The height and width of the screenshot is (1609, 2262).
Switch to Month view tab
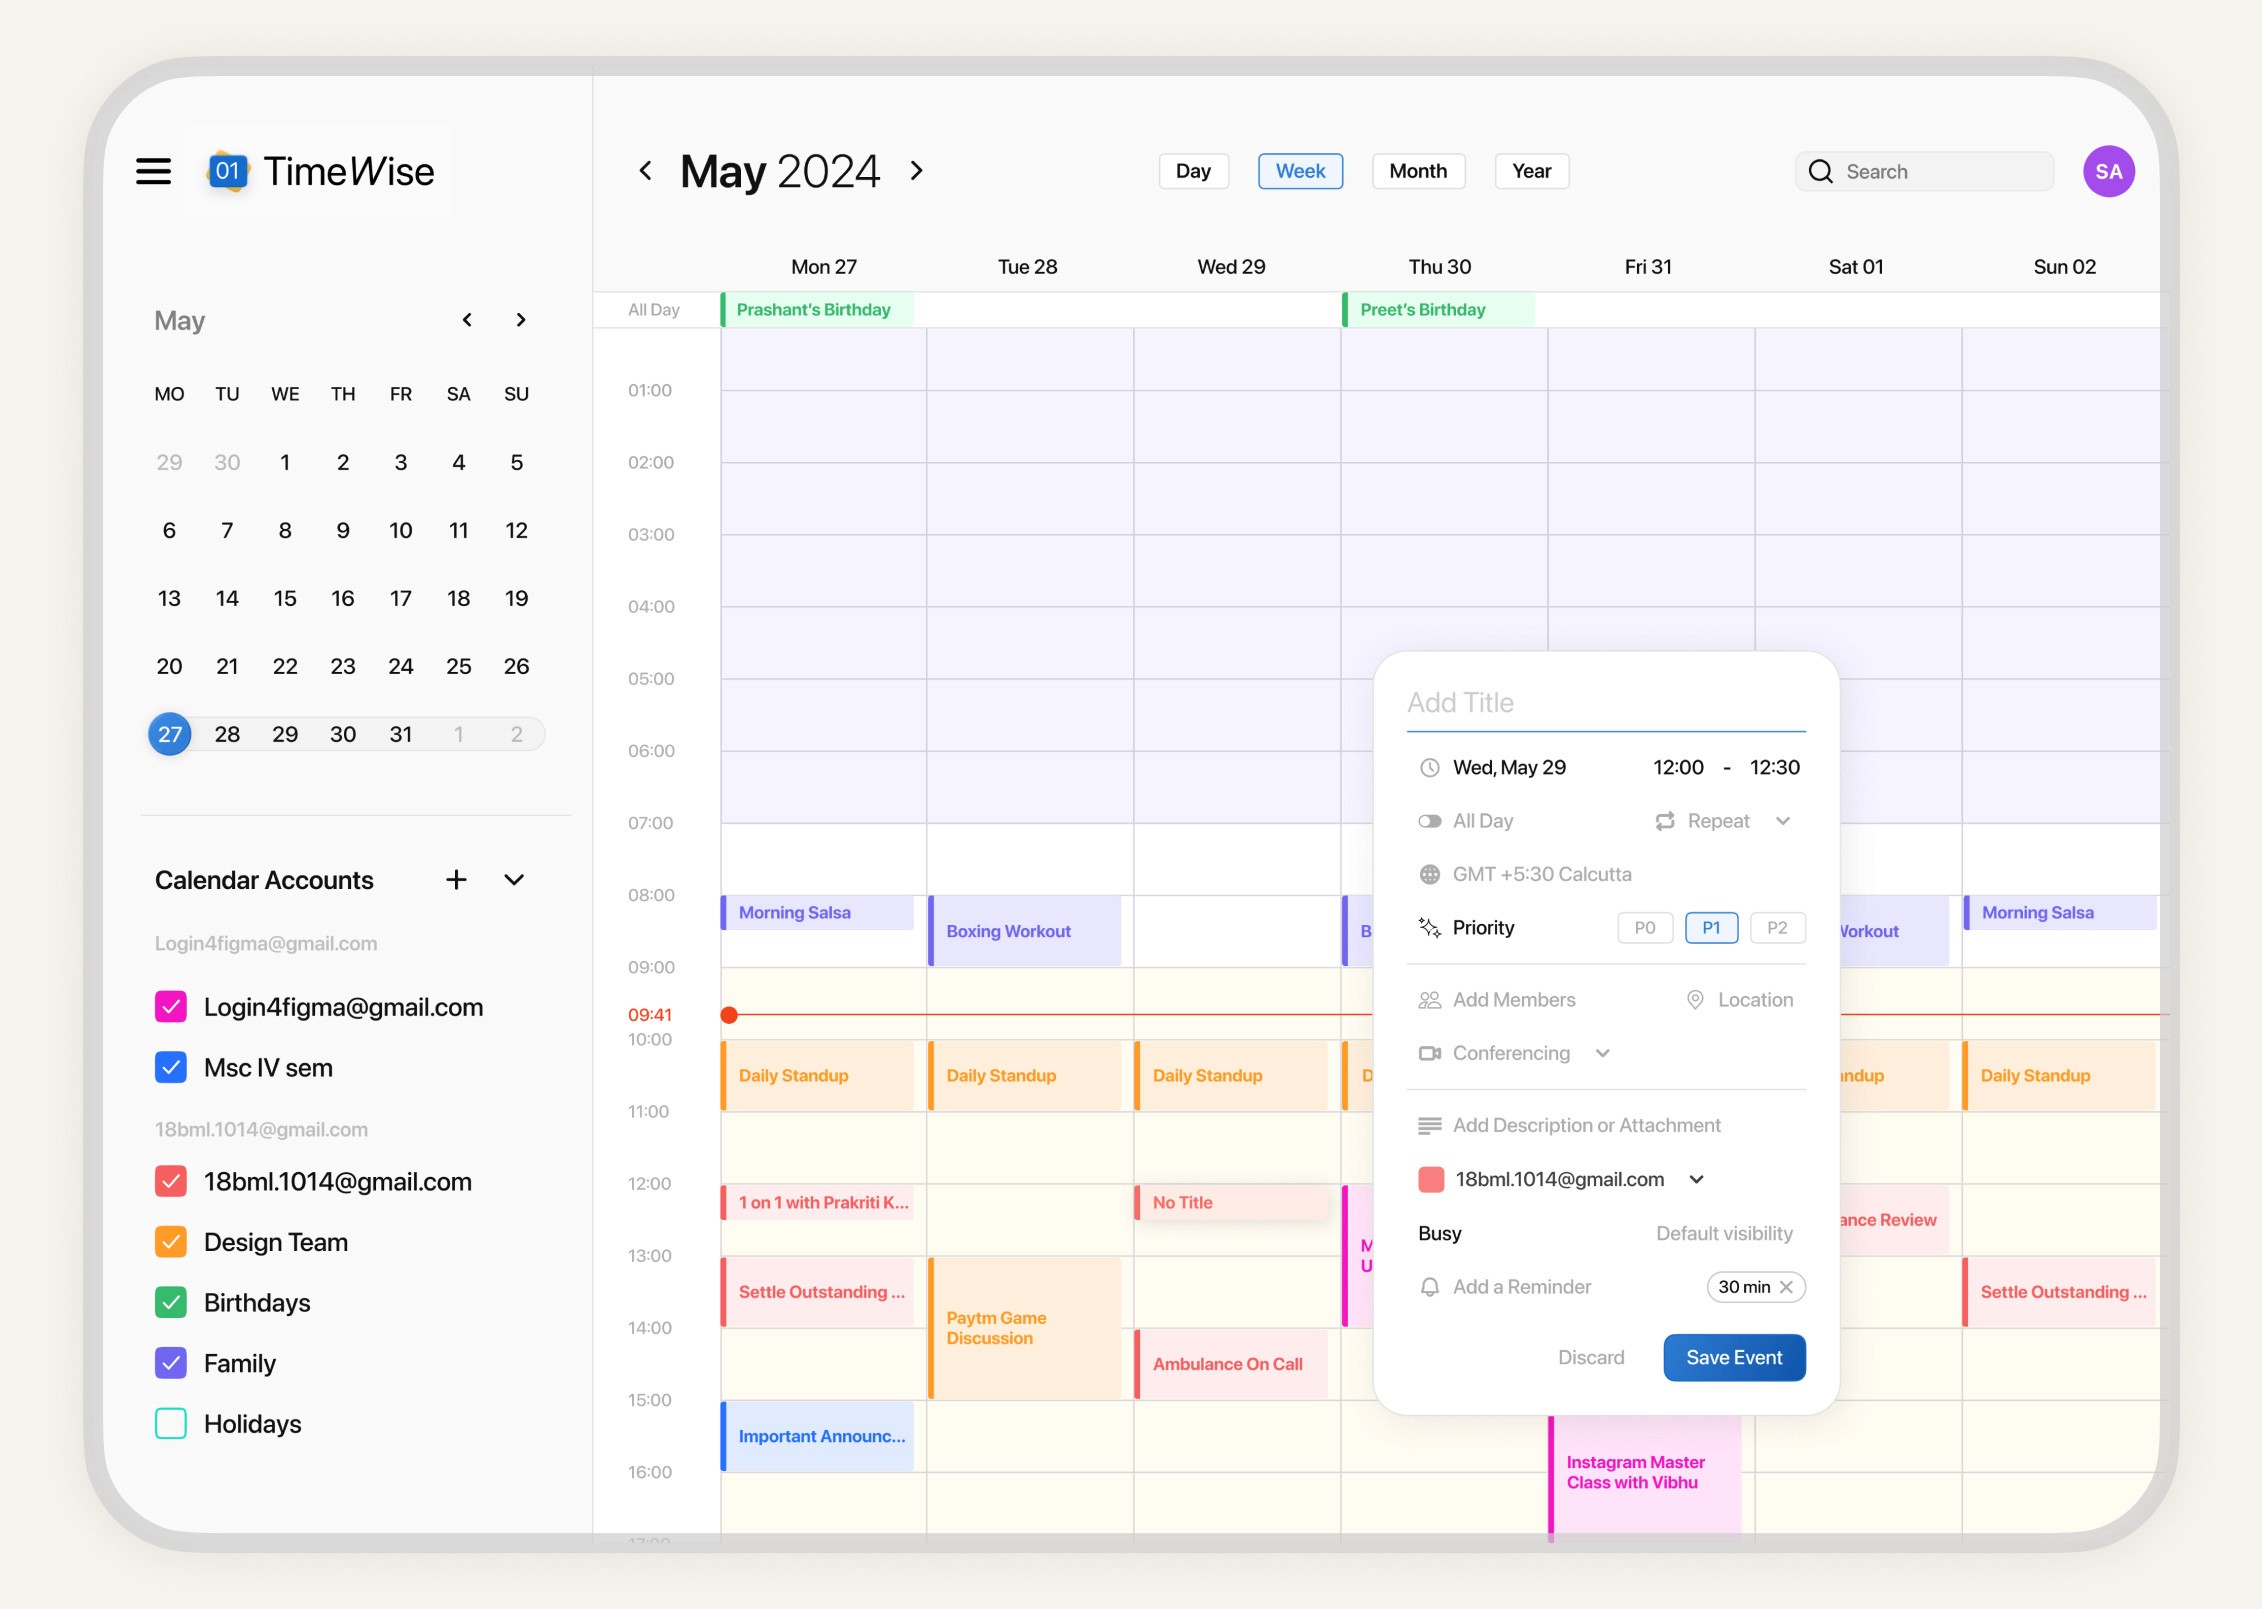tap(1417, 171)
